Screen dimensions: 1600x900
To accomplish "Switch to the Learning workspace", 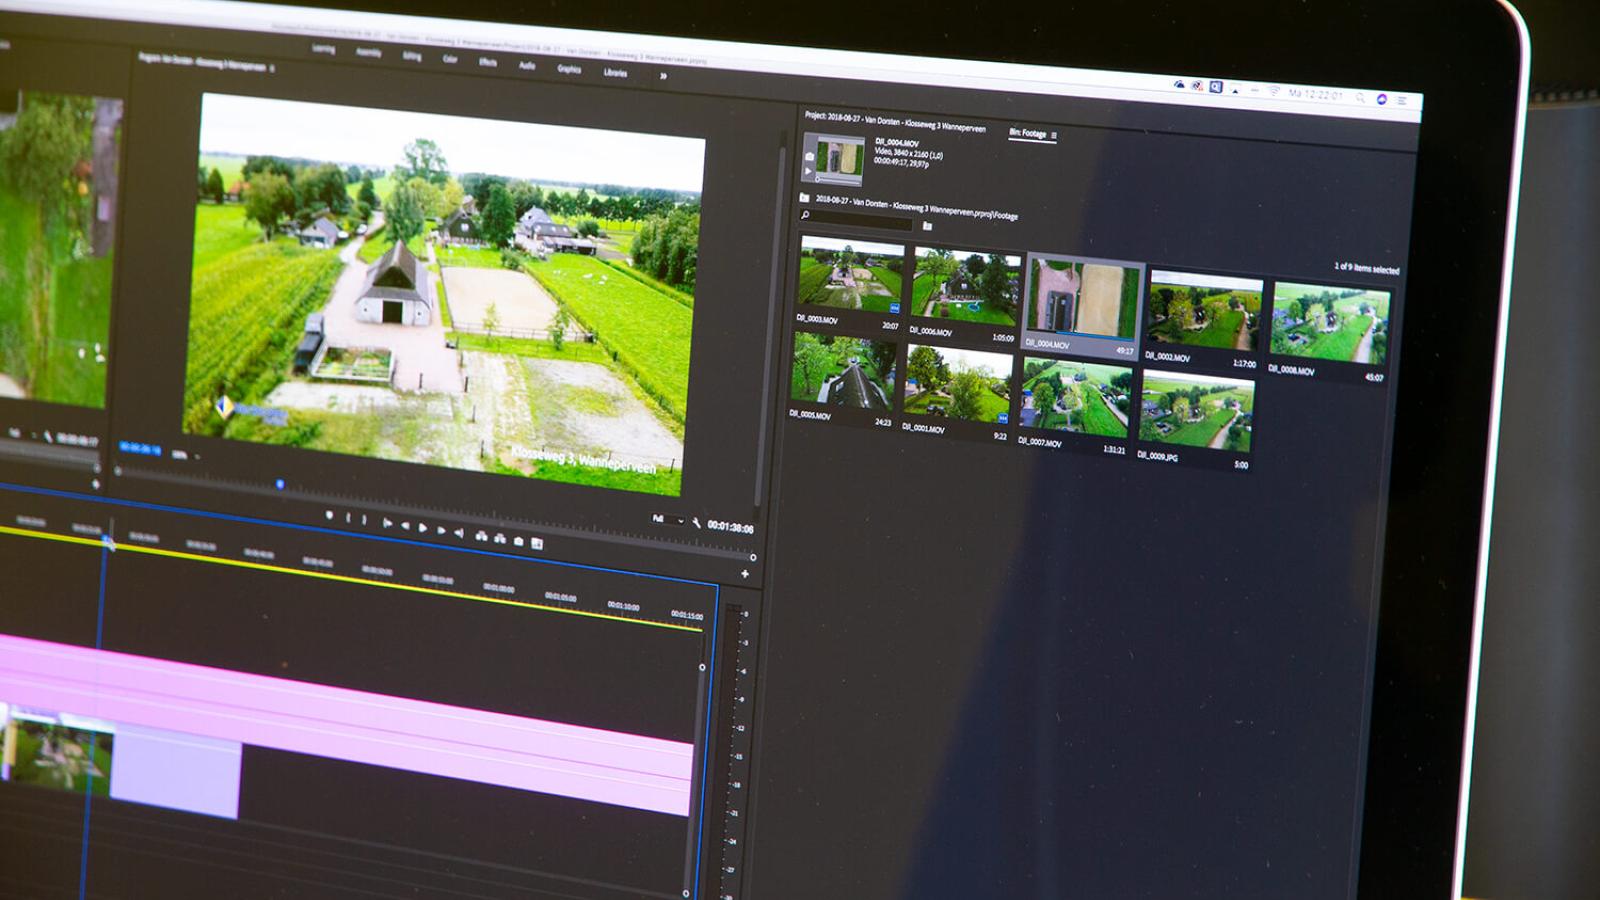I will (x=323, y=48).
